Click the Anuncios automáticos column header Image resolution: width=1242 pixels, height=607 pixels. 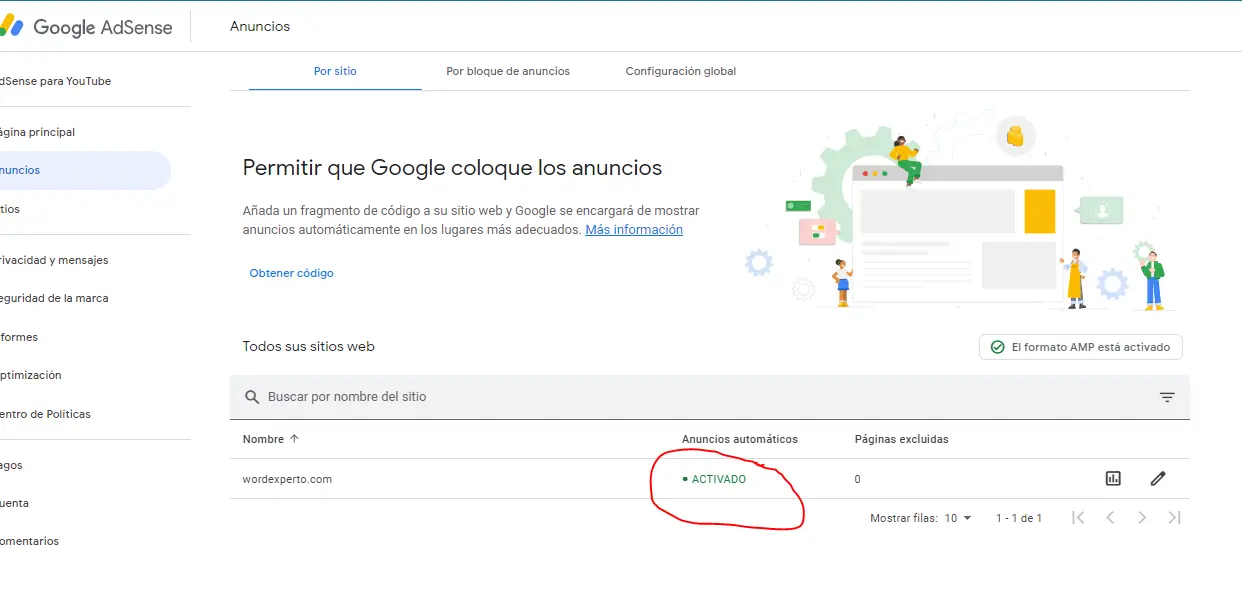(740, 439)
